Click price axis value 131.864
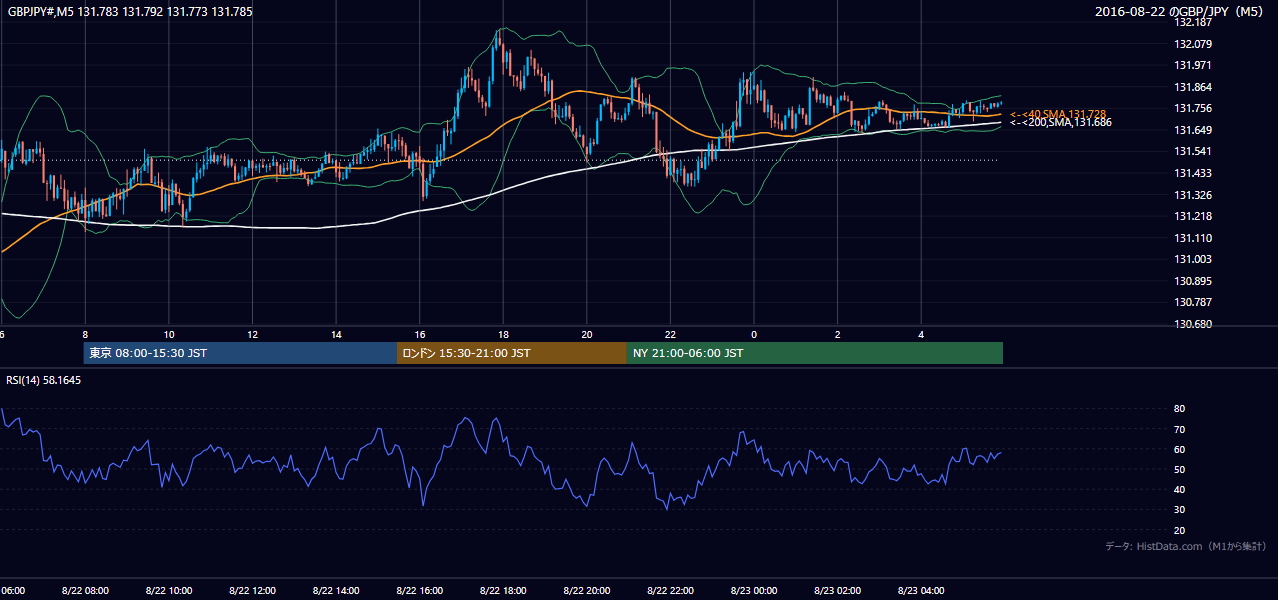 (1192, 87)
